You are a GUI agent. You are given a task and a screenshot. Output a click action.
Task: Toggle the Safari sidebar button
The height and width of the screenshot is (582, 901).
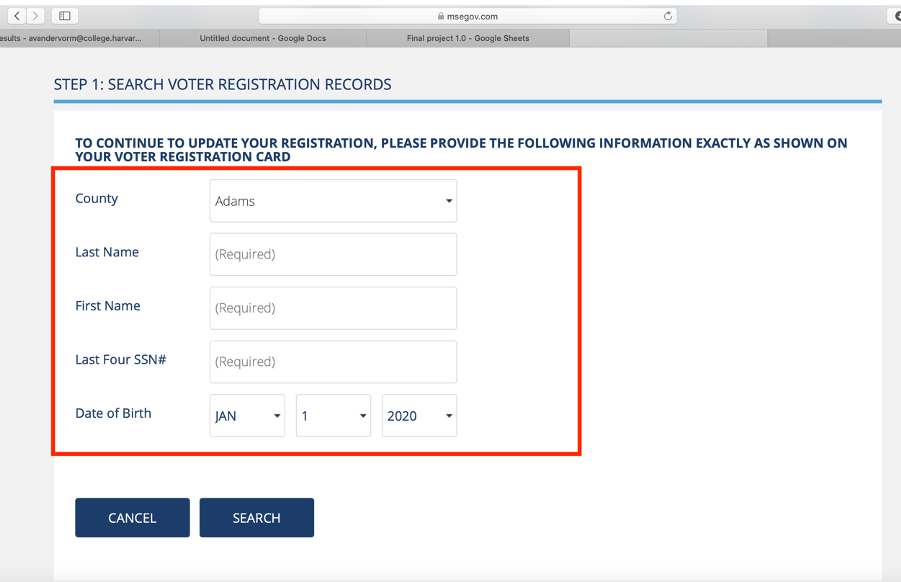[x=65, y=16]
